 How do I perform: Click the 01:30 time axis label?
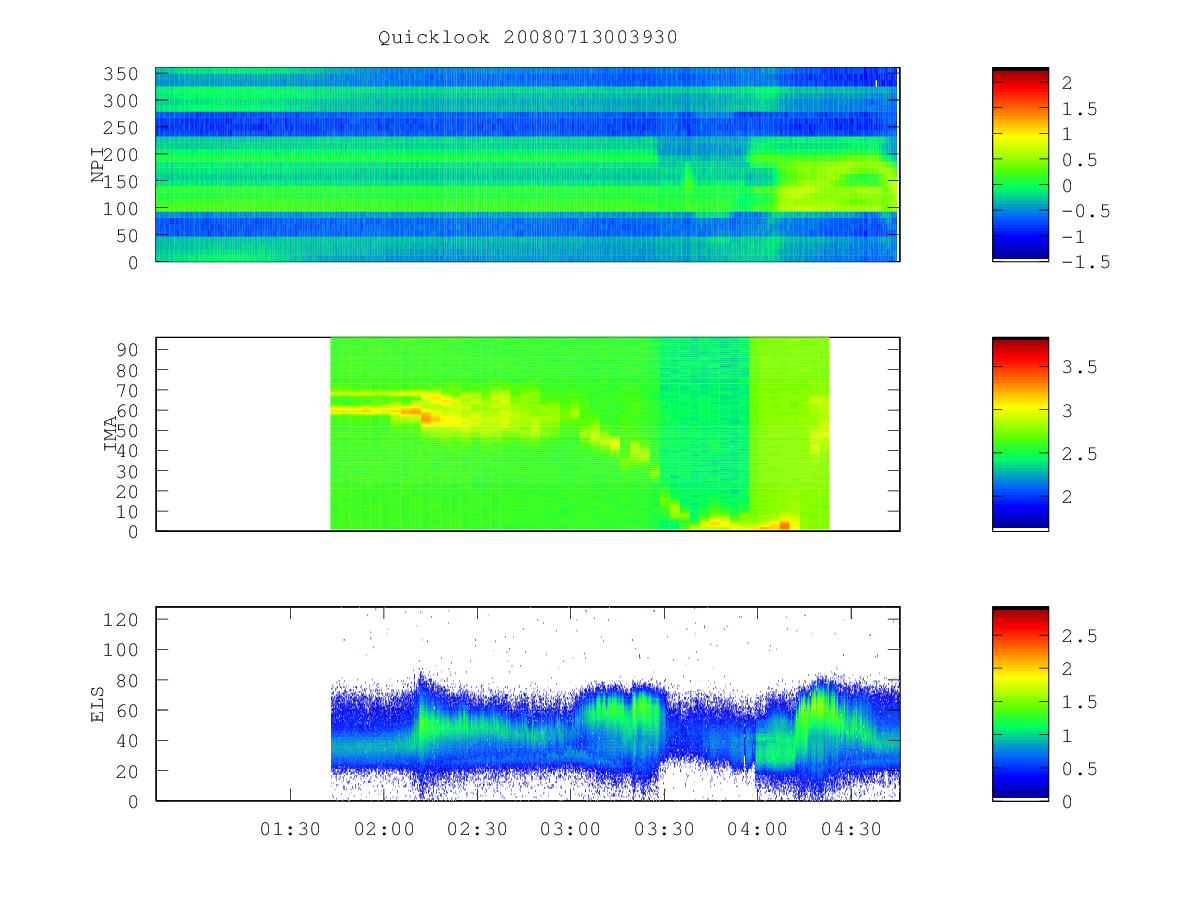click(290, 829)
